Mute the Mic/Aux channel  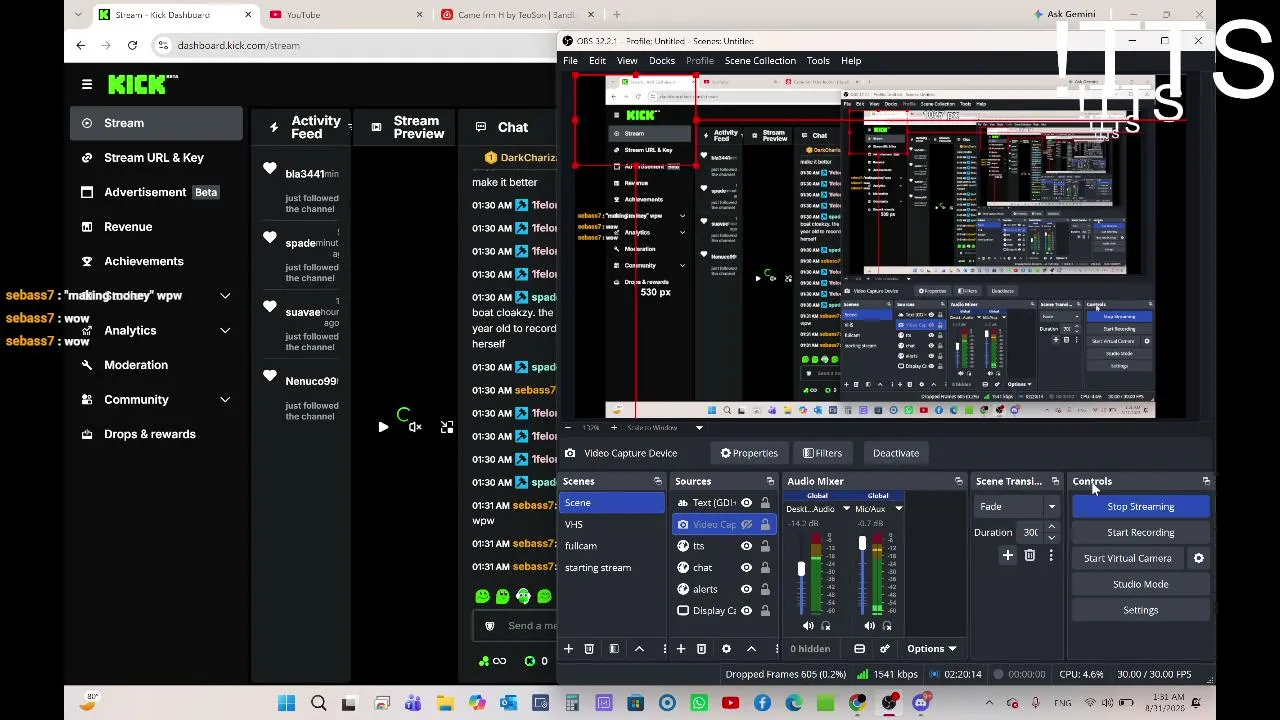click(869, 626)
